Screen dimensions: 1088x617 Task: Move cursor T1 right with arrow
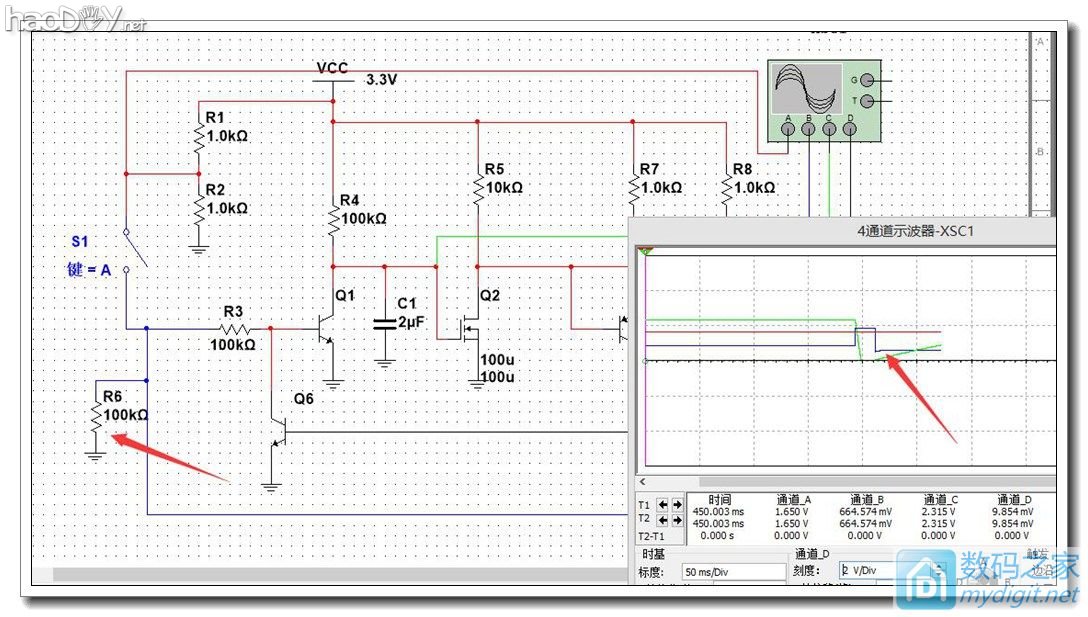point(677,505)
